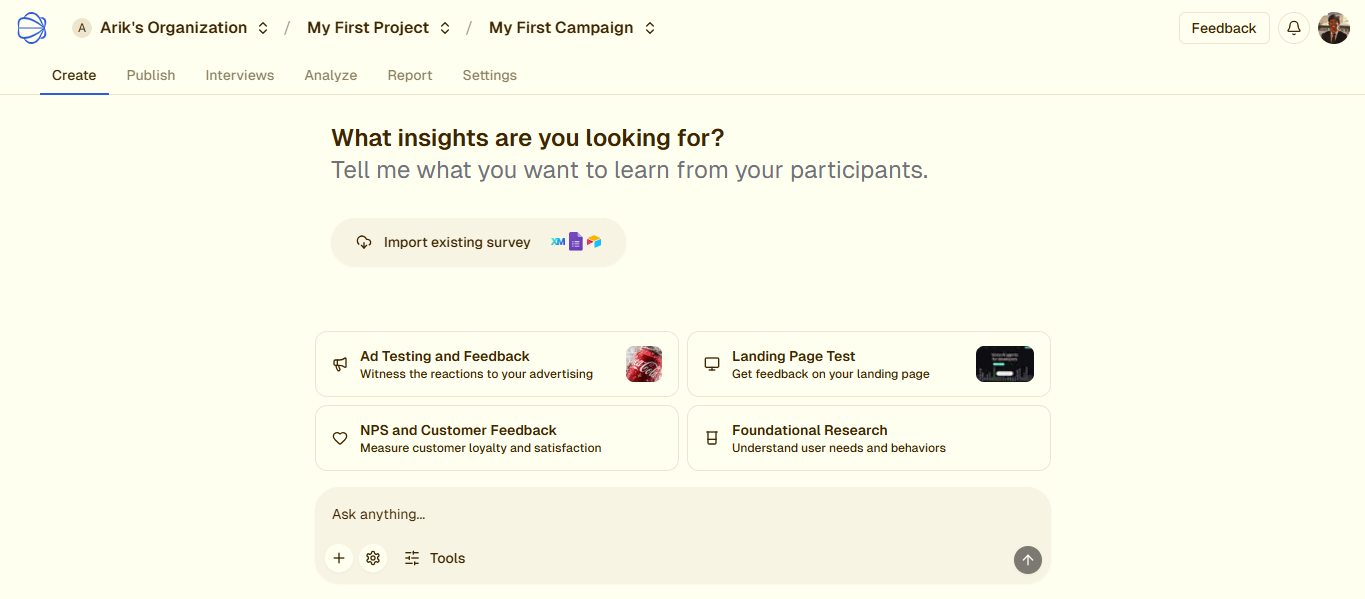Open the Interviews tab
The image size is (1365, 599).
(240, 75)
